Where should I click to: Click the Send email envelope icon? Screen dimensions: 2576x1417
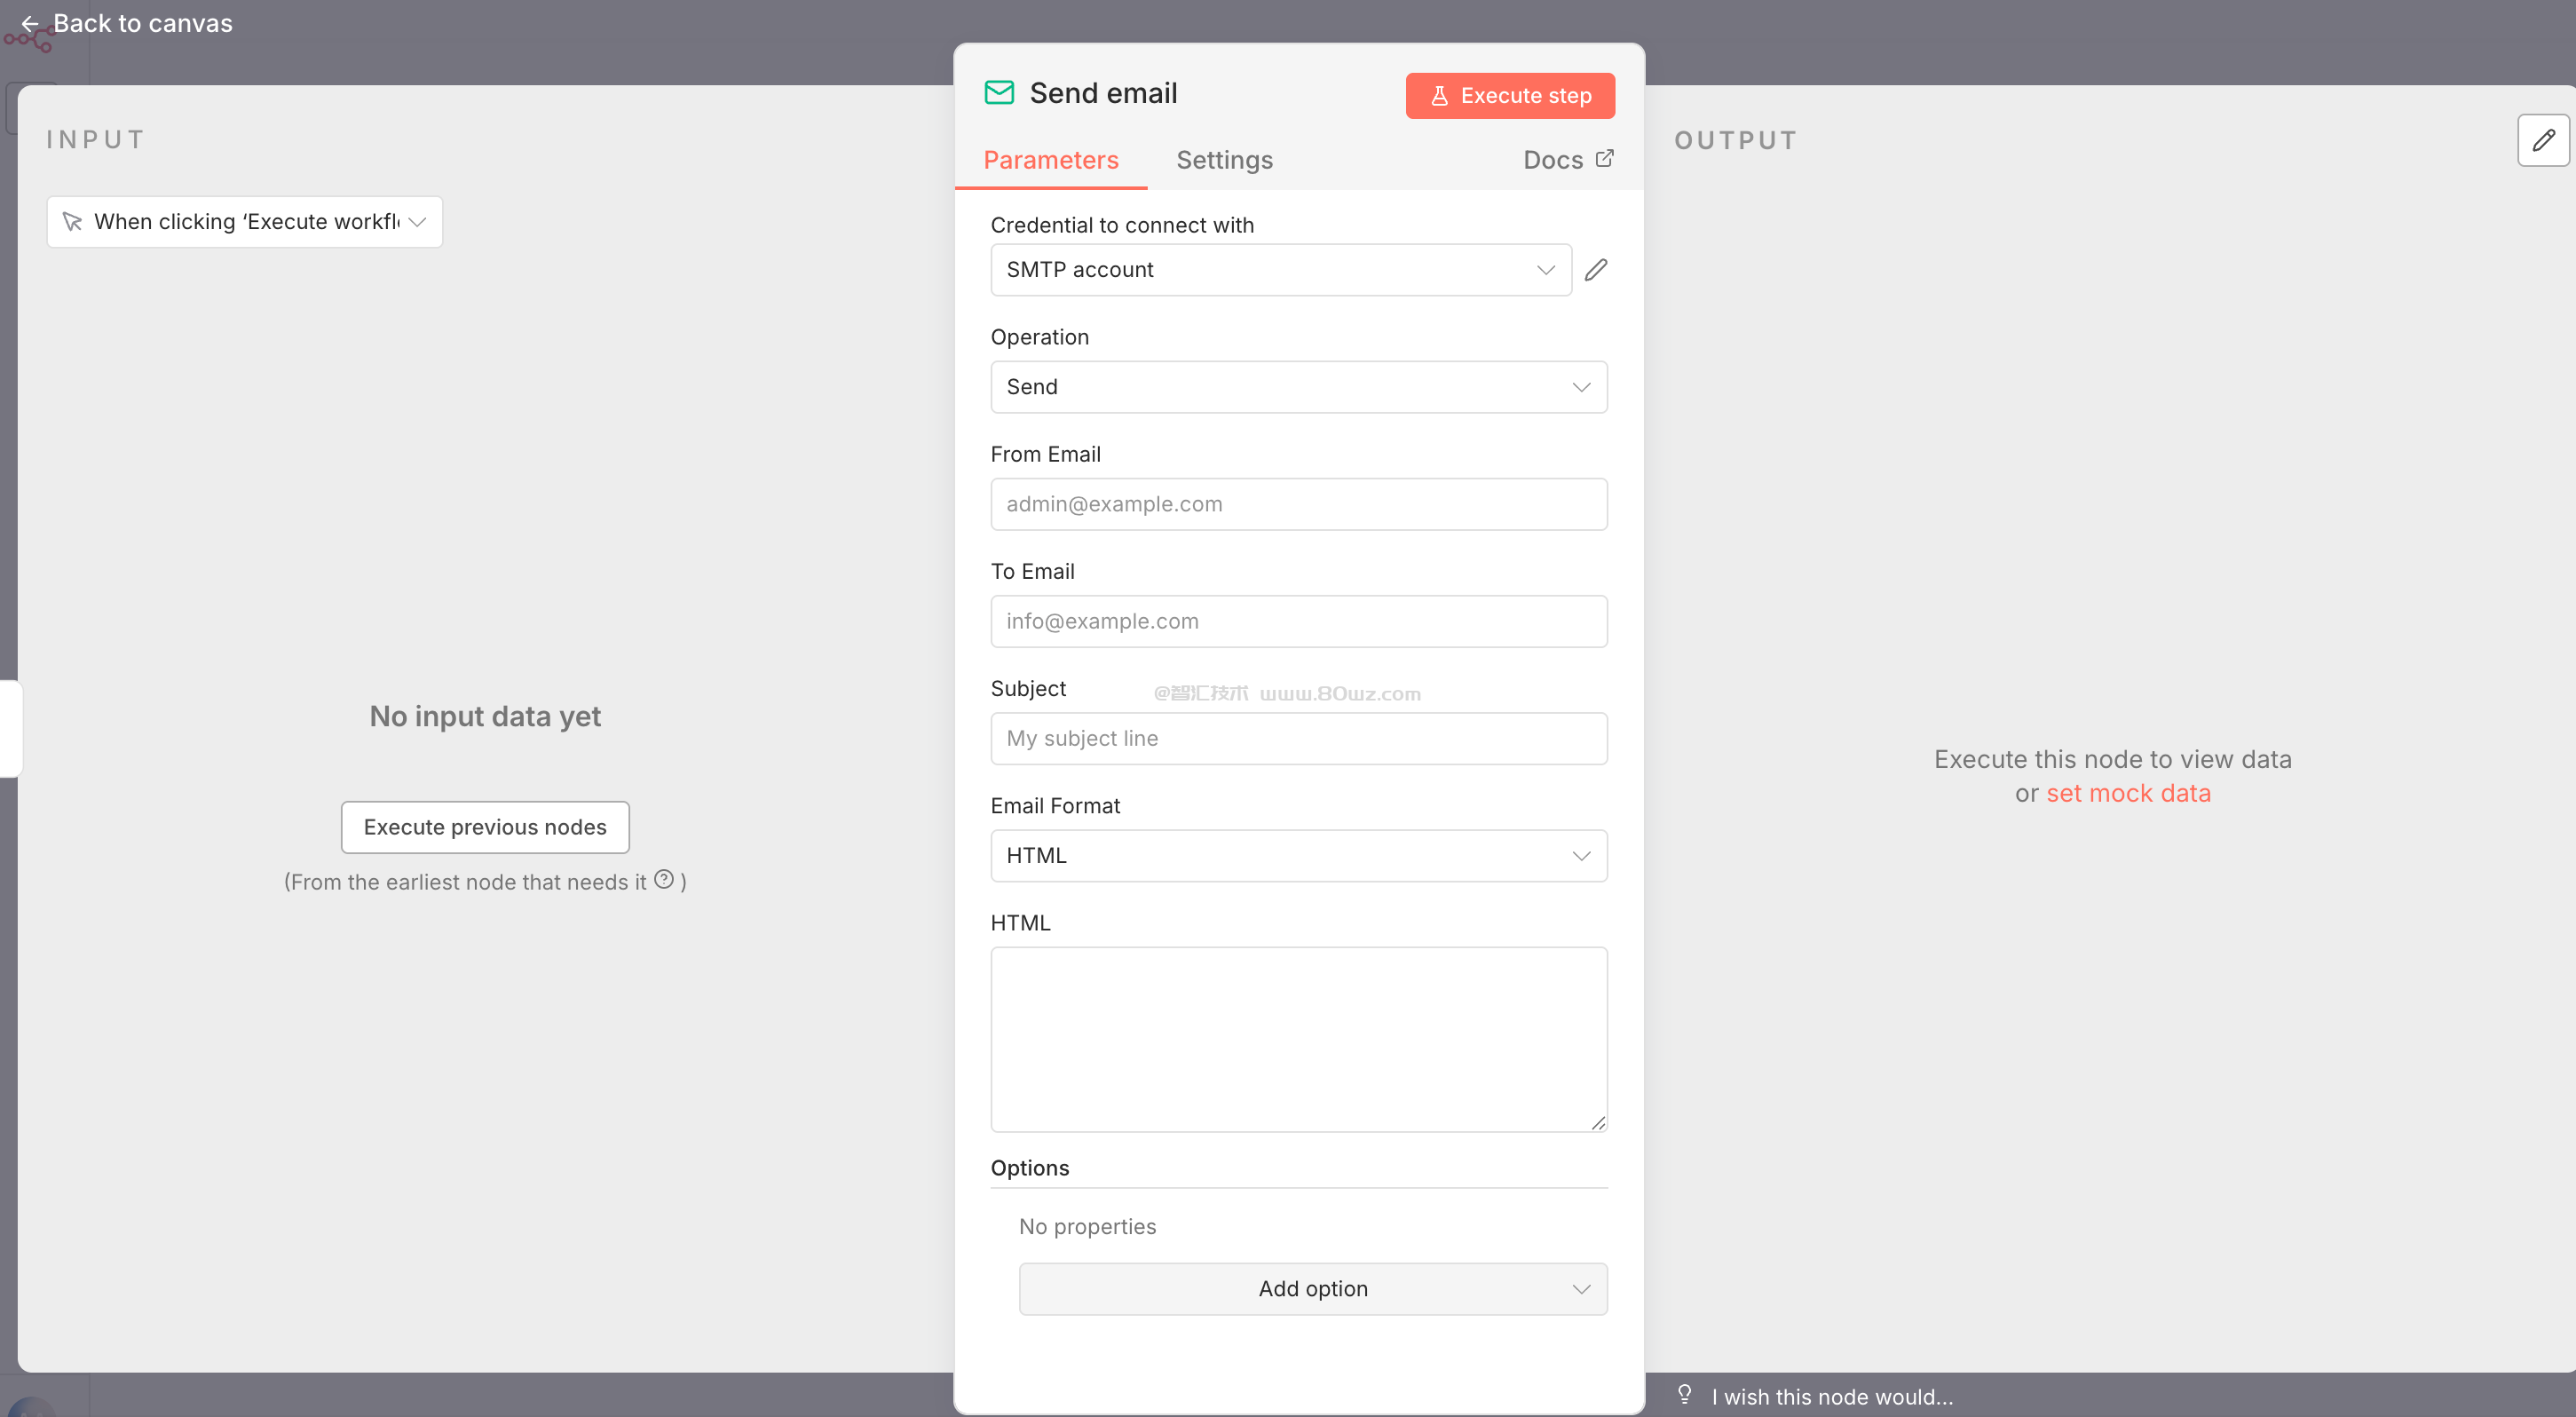click(999, 93)
